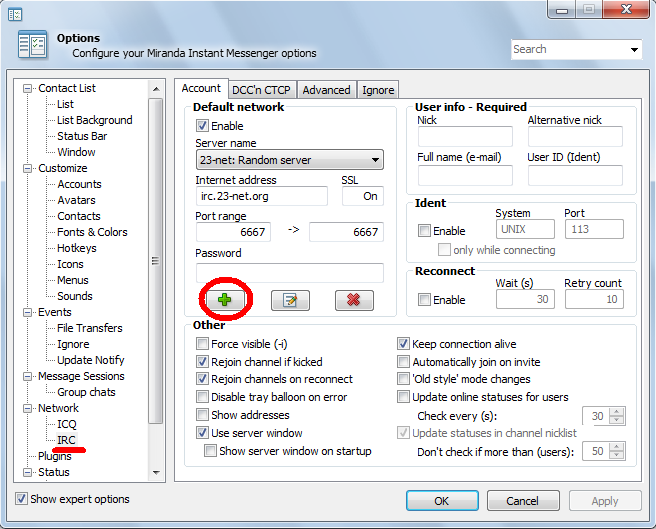Click the tree scrollbar up arrow
The width and height of the screenshot is (656, 529).
(156, 89)
